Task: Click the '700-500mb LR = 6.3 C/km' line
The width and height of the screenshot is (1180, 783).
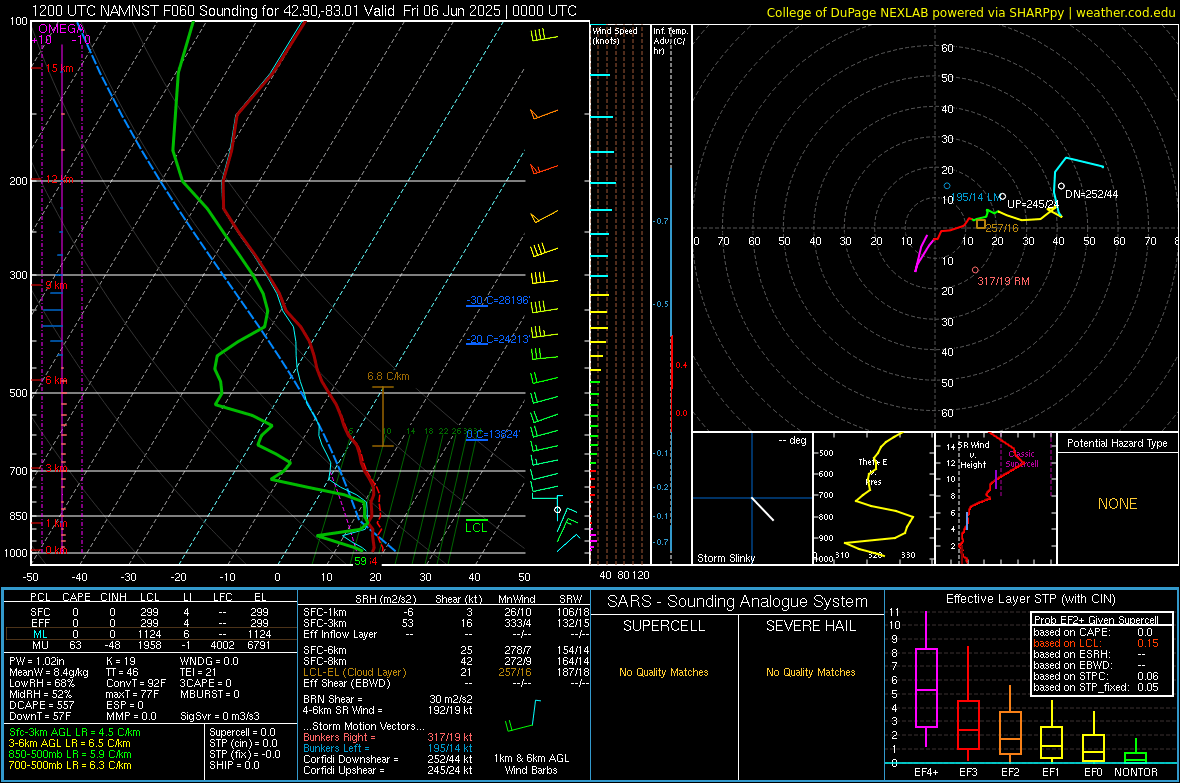Action: pyautogui.click(x=70, y=765)
